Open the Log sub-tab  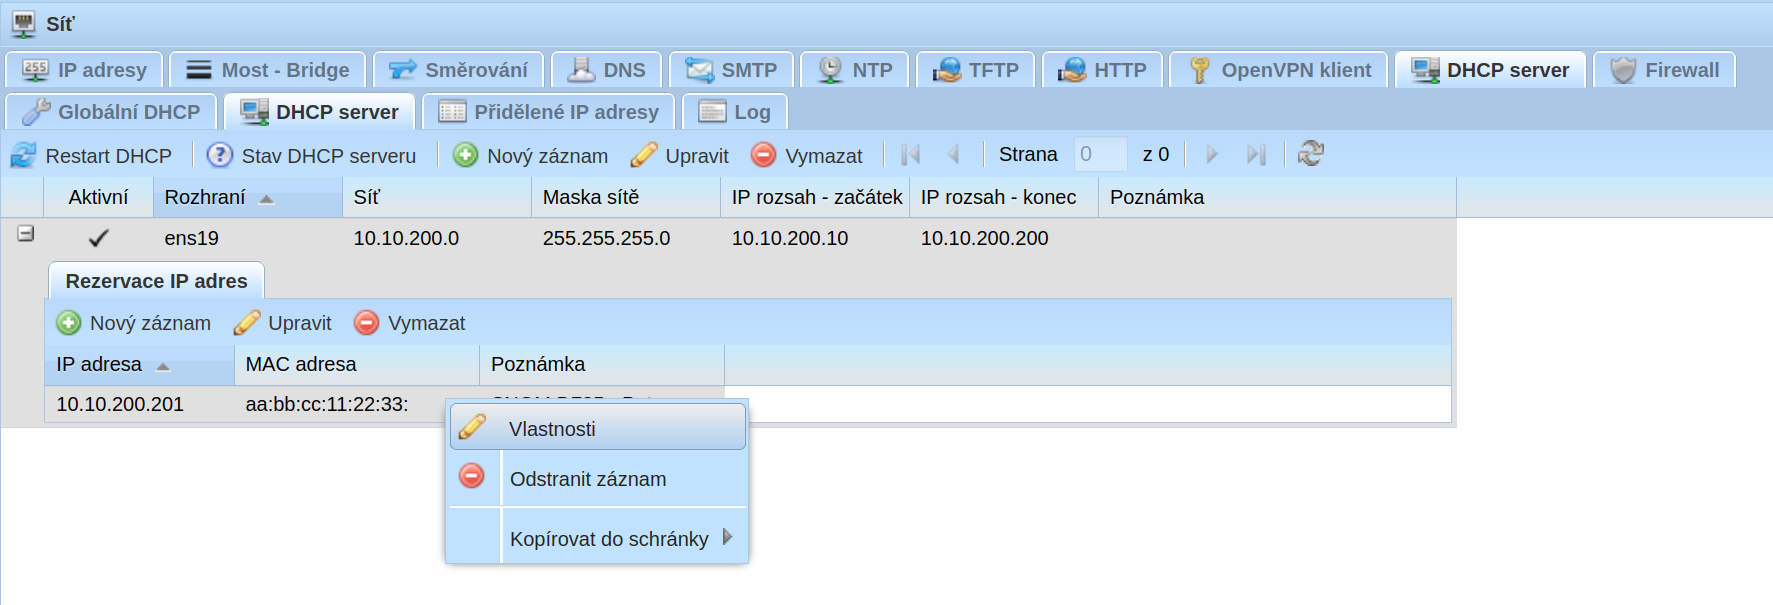click(735, 112)
